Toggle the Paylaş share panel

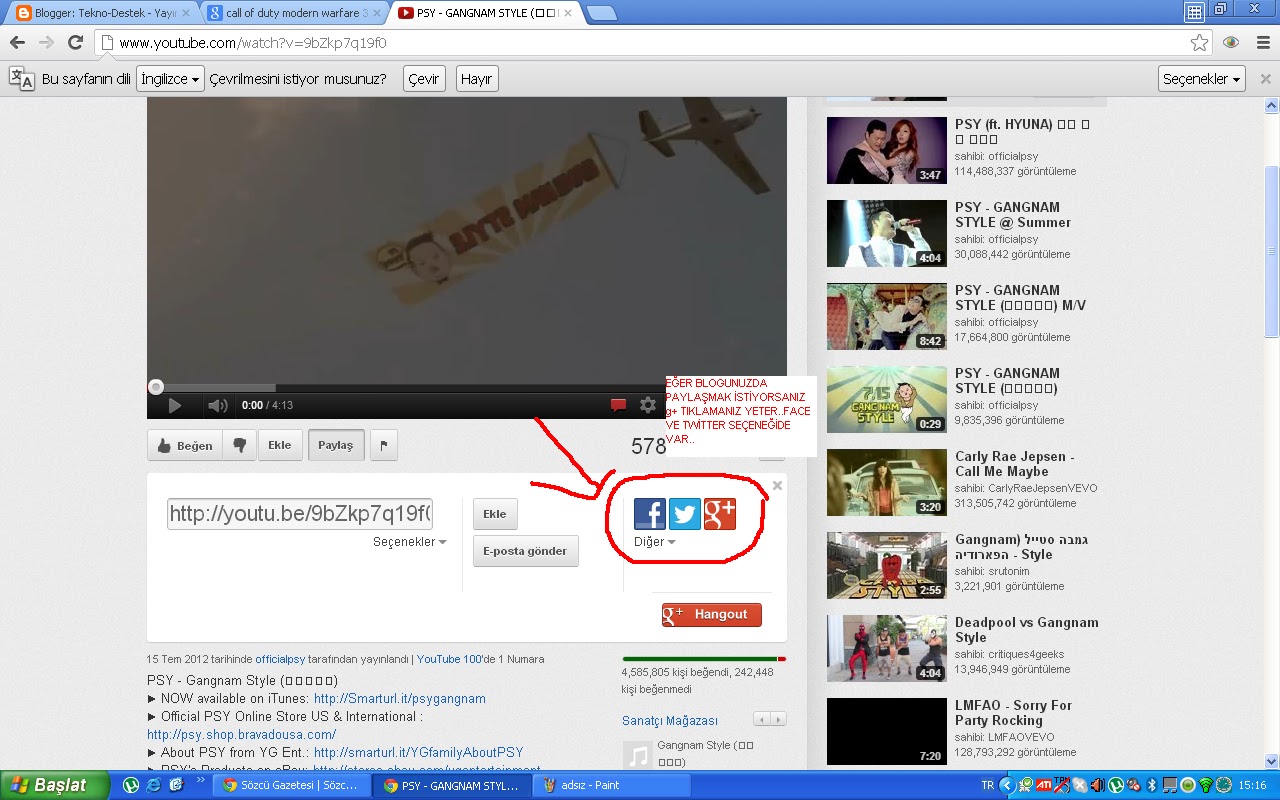[x=336, y=446]
